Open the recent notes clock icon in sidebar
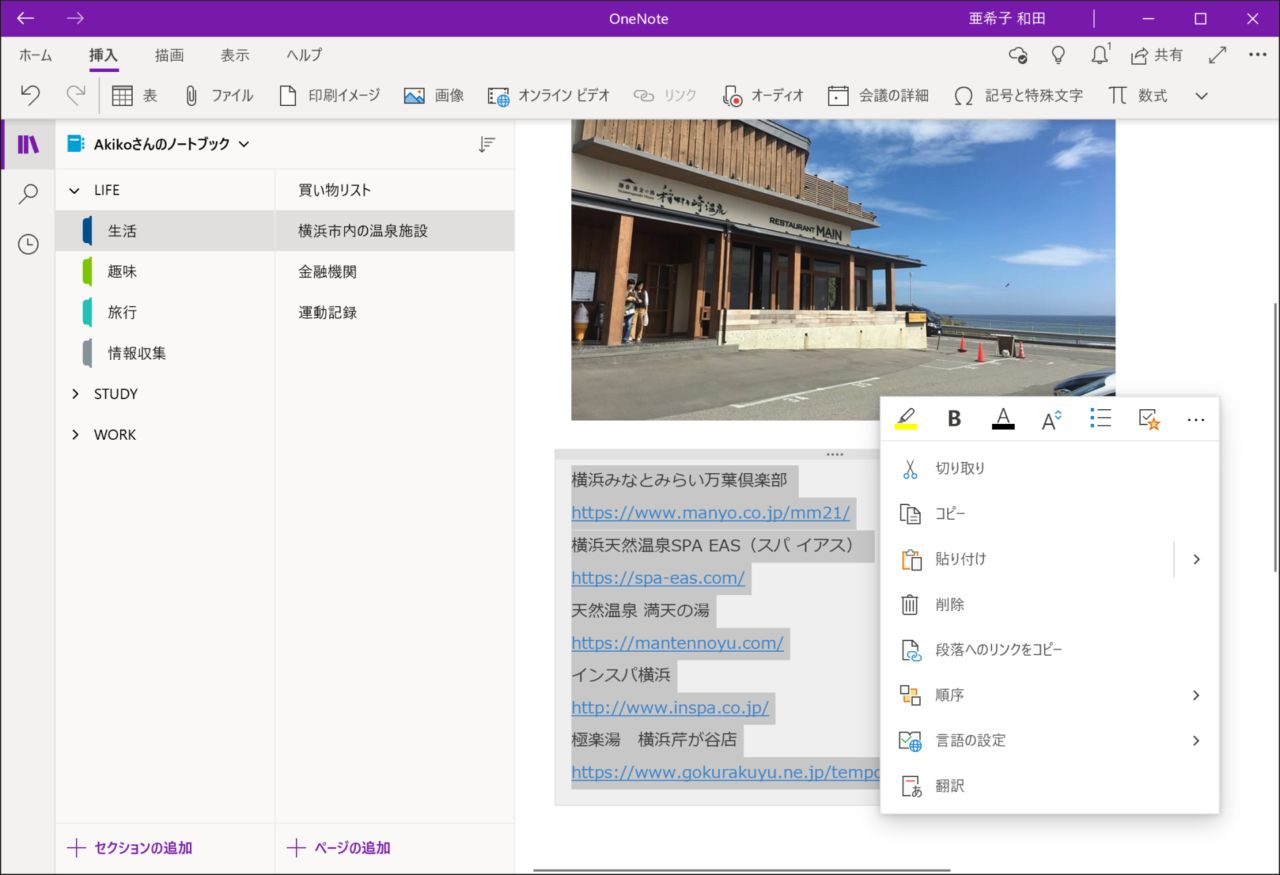Viewport: 1280px width, 875px height. coord(28,244)
